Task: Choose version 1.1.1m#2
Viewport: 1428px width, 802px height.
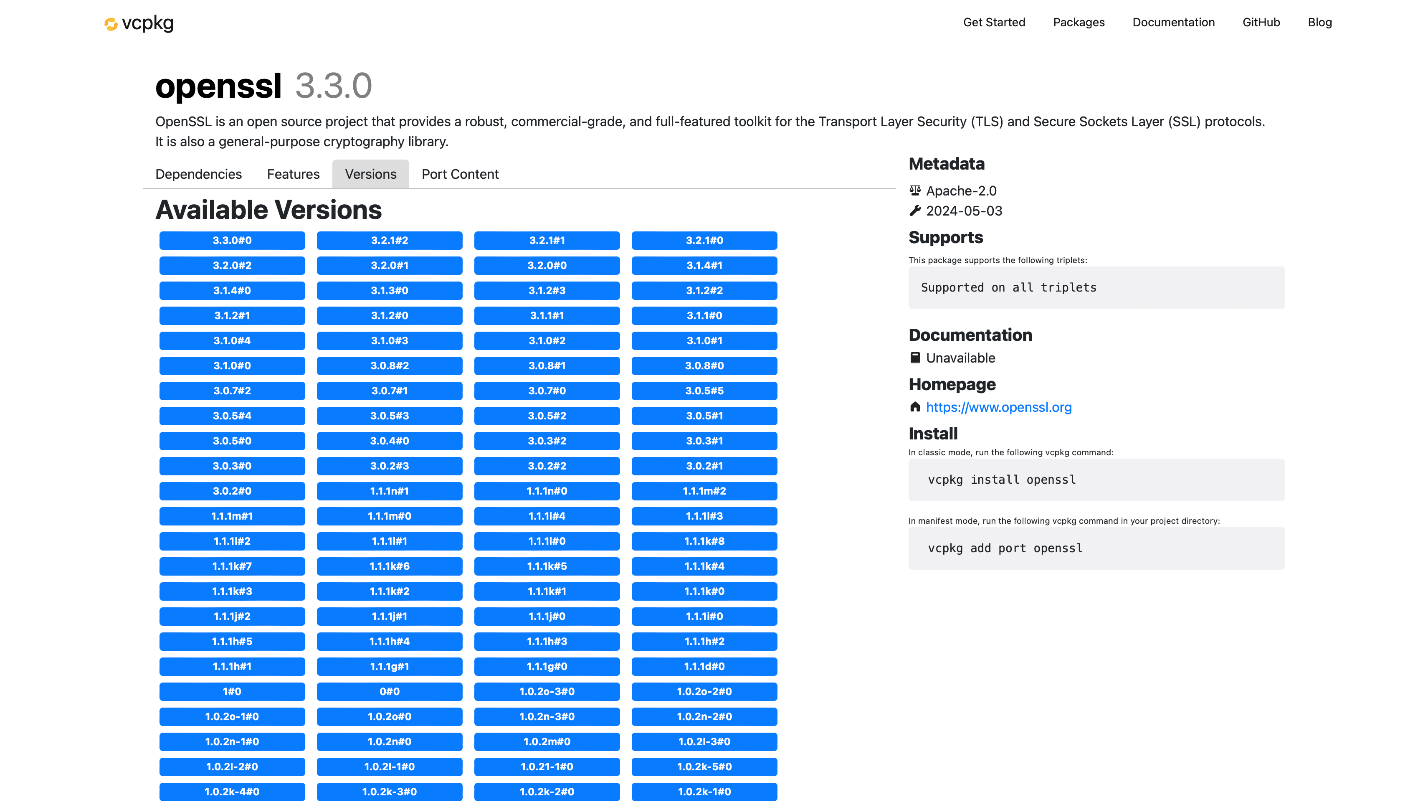Action: [704, 491]
